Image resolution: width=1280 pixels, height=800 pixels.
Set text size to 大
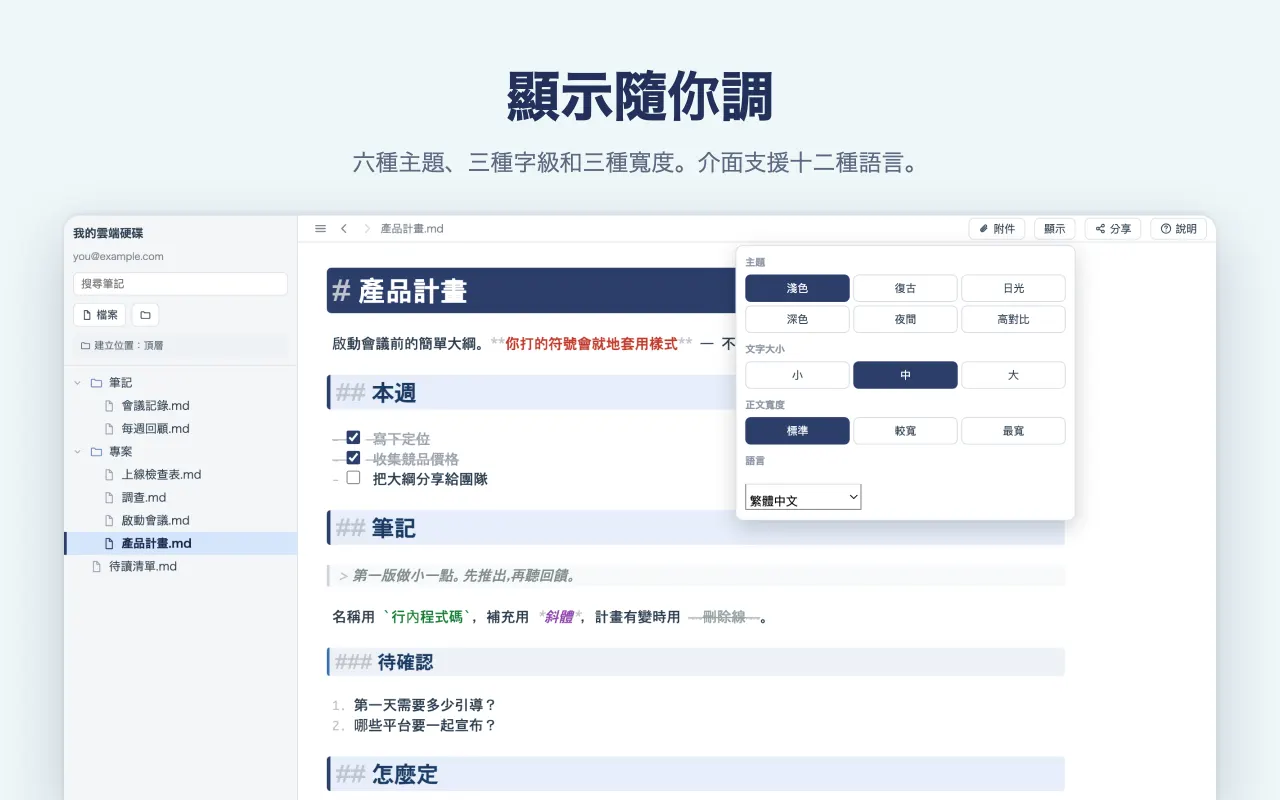pyautogui.click(x=1013, y=375)
